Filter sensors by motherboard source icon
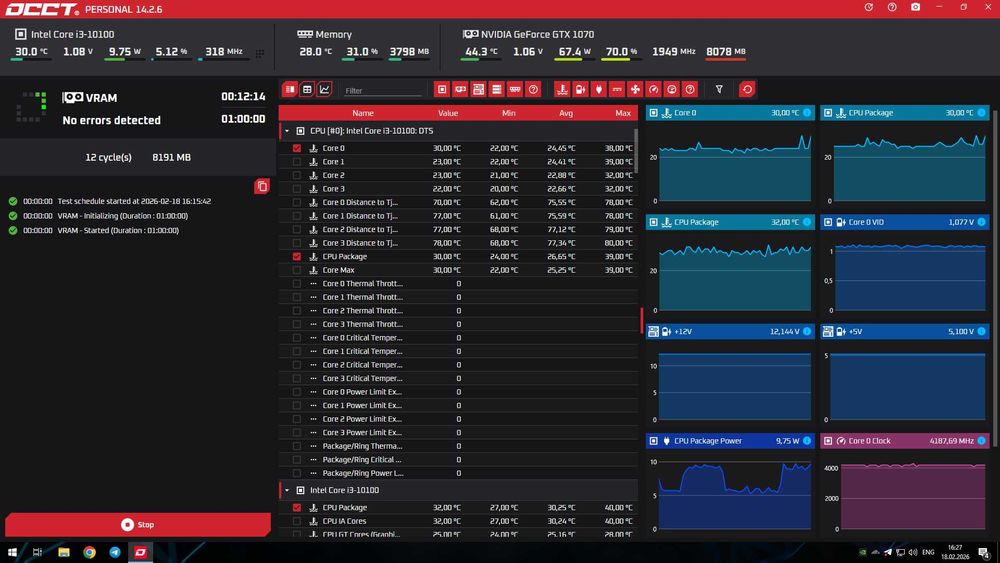Viewport: 1000px width, 563px height. [x=478, y=89]
